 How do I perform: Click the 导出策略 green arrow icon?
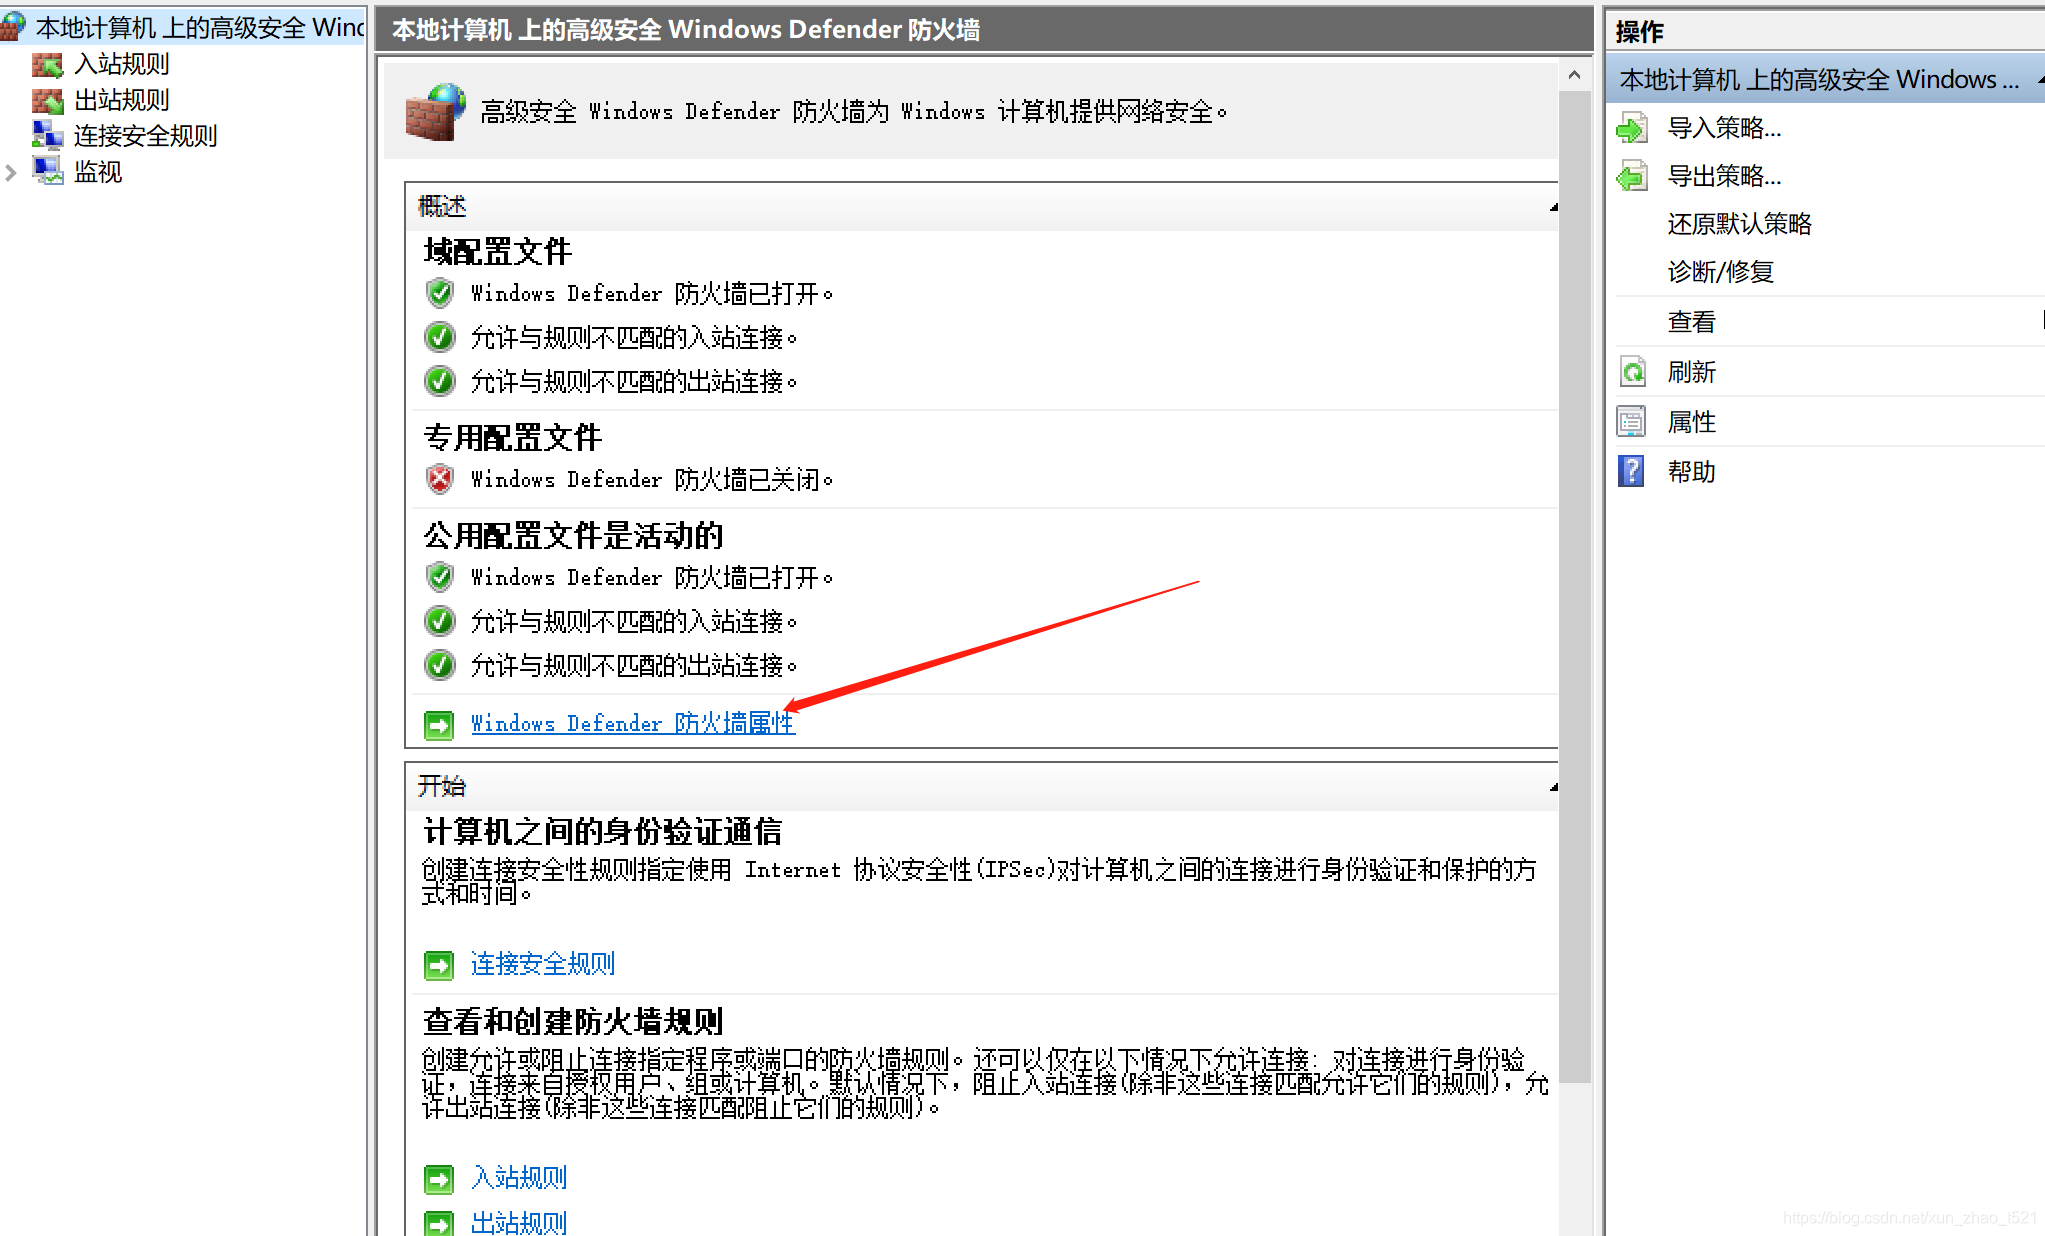point(1632,176)
